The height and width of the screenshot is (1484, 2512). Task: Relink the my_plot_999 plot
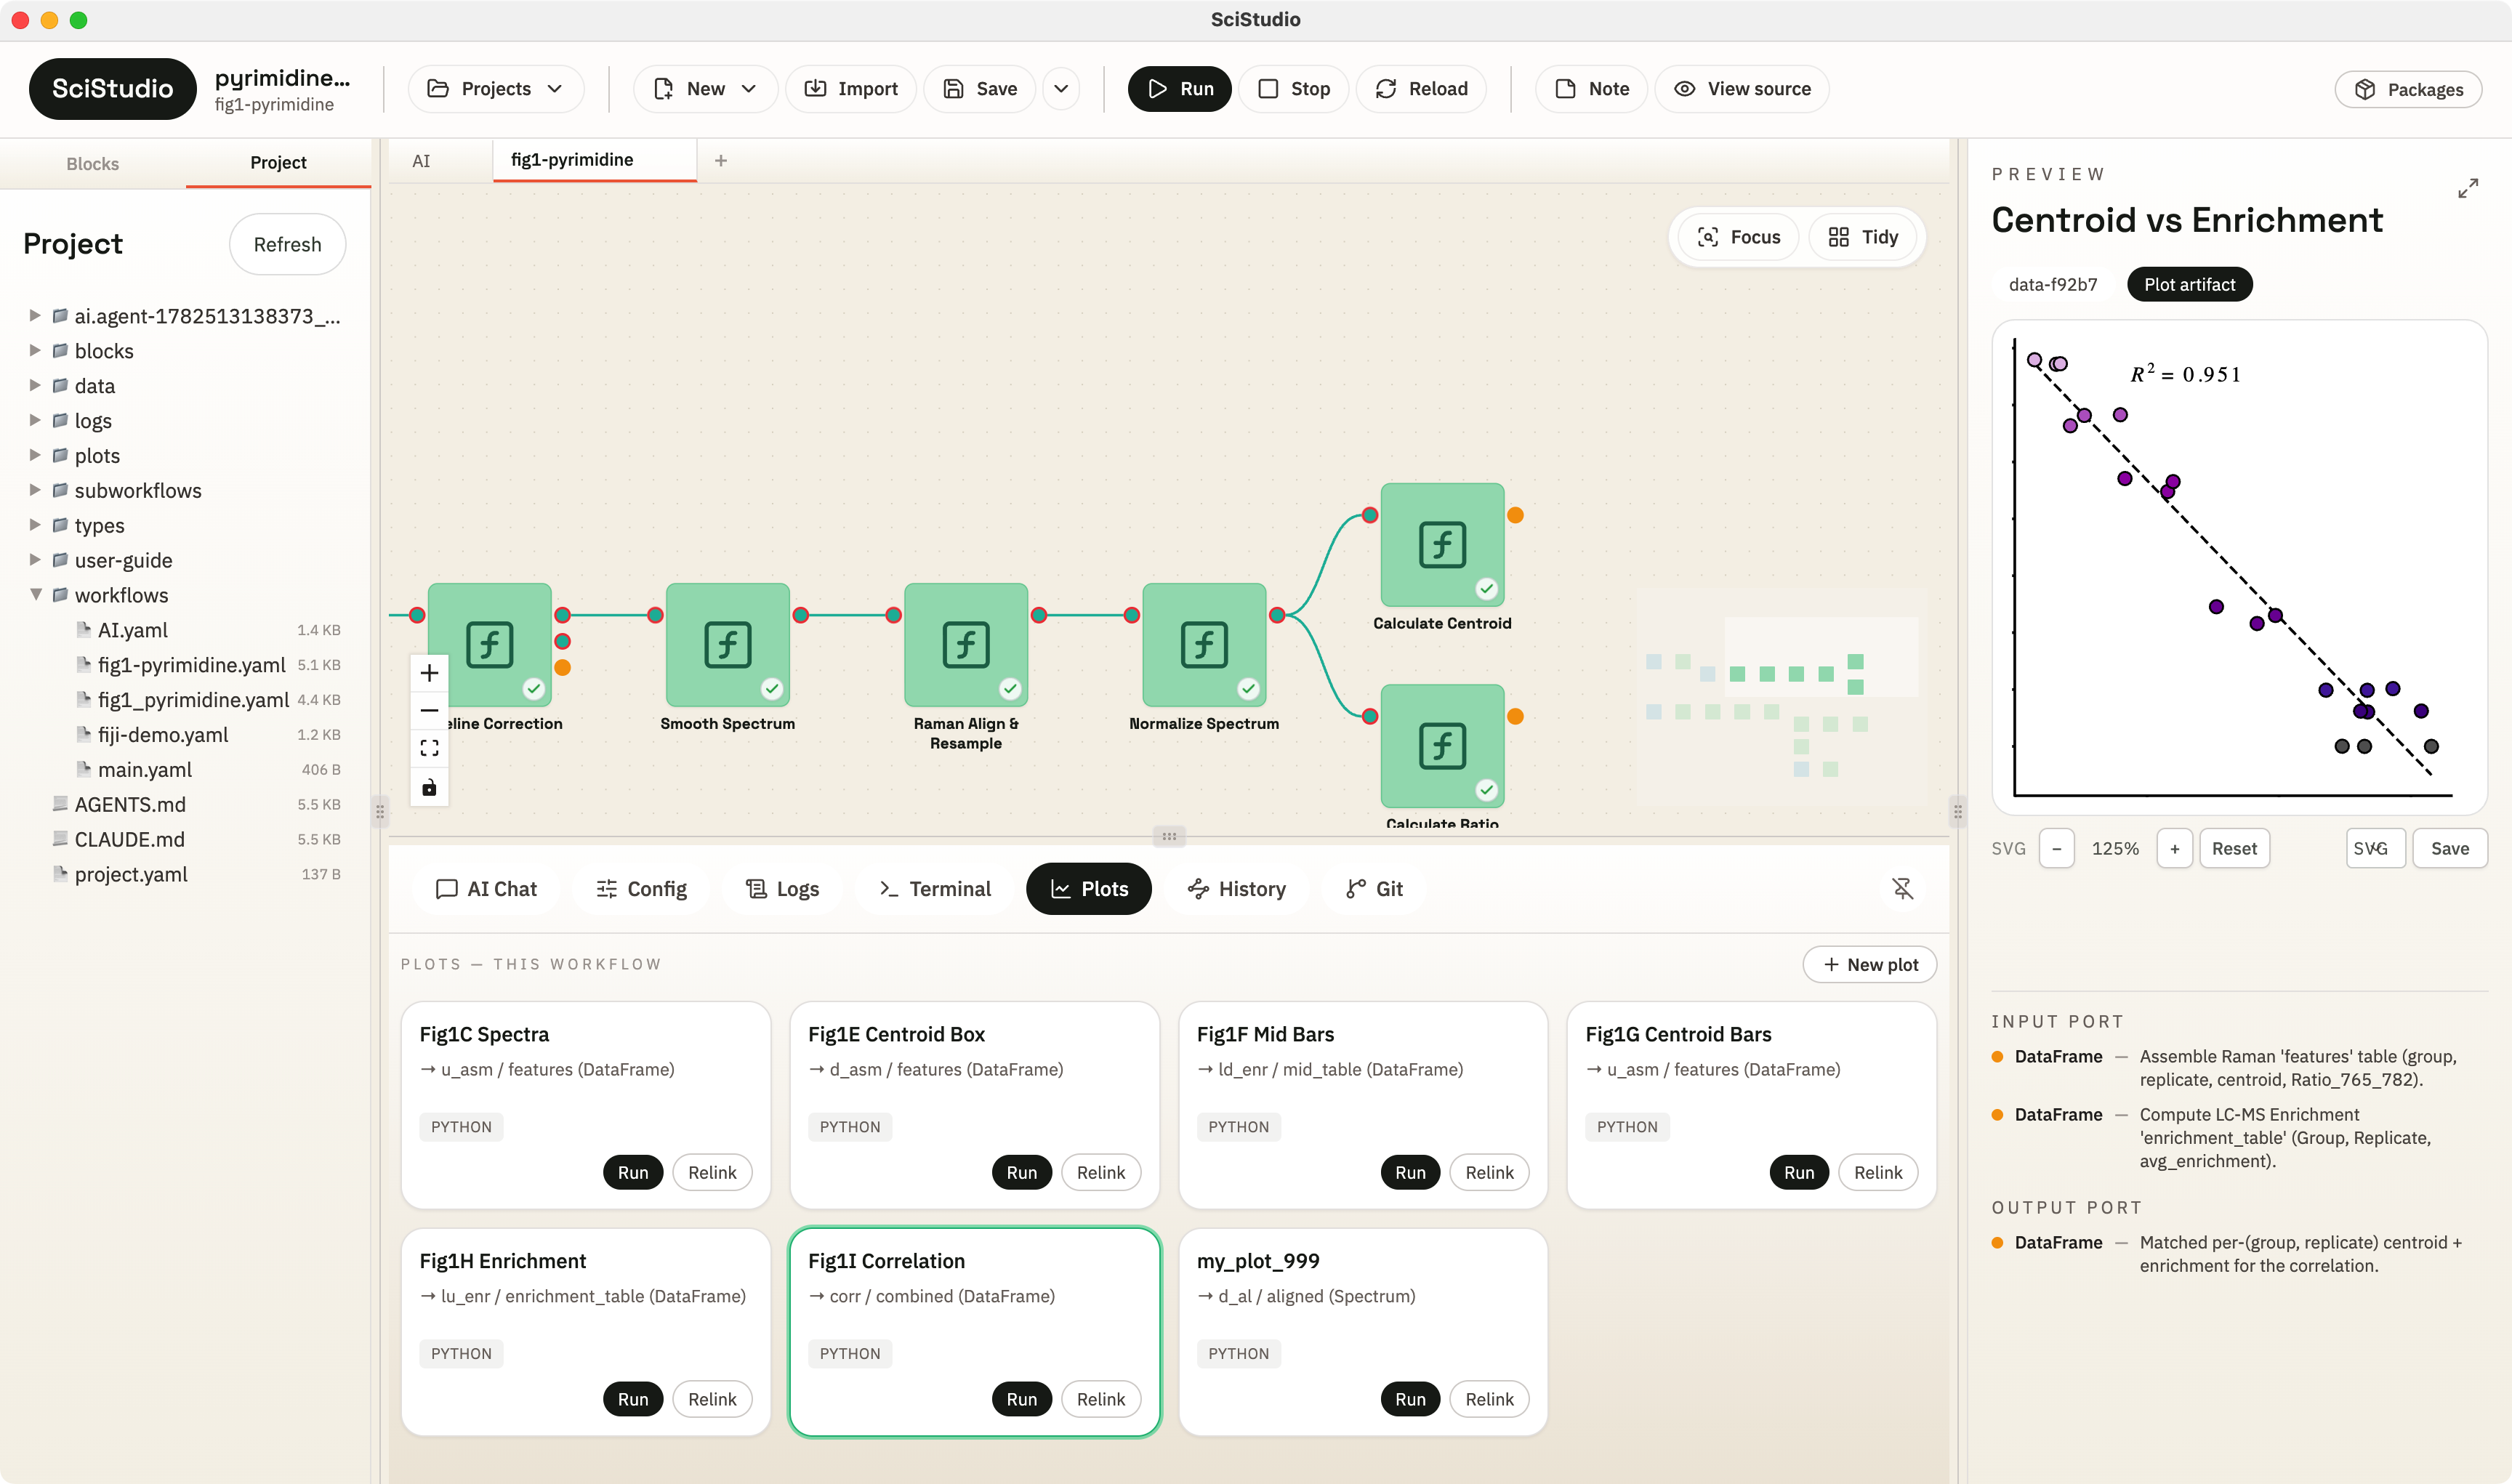coord(1489,1399)
